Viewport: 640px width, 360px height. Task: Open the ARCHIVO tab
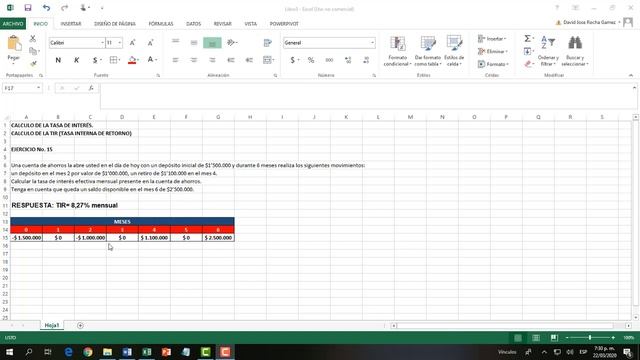13,24
